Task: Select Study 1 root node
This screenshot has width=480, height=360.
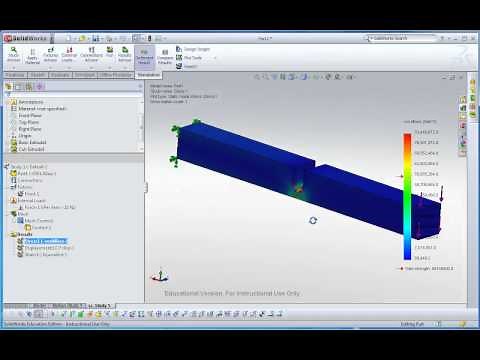Action: pos(26,167)
